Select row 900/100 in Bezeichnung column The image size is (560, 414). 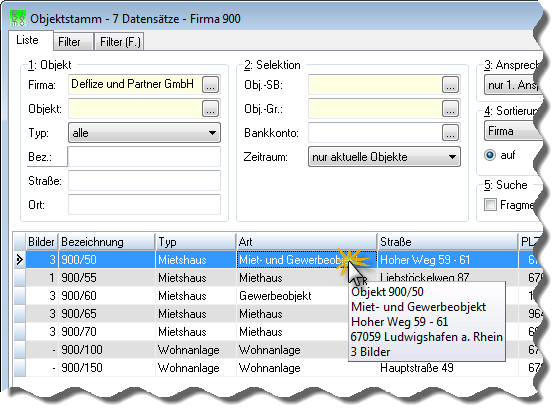(x=107, y=350)
